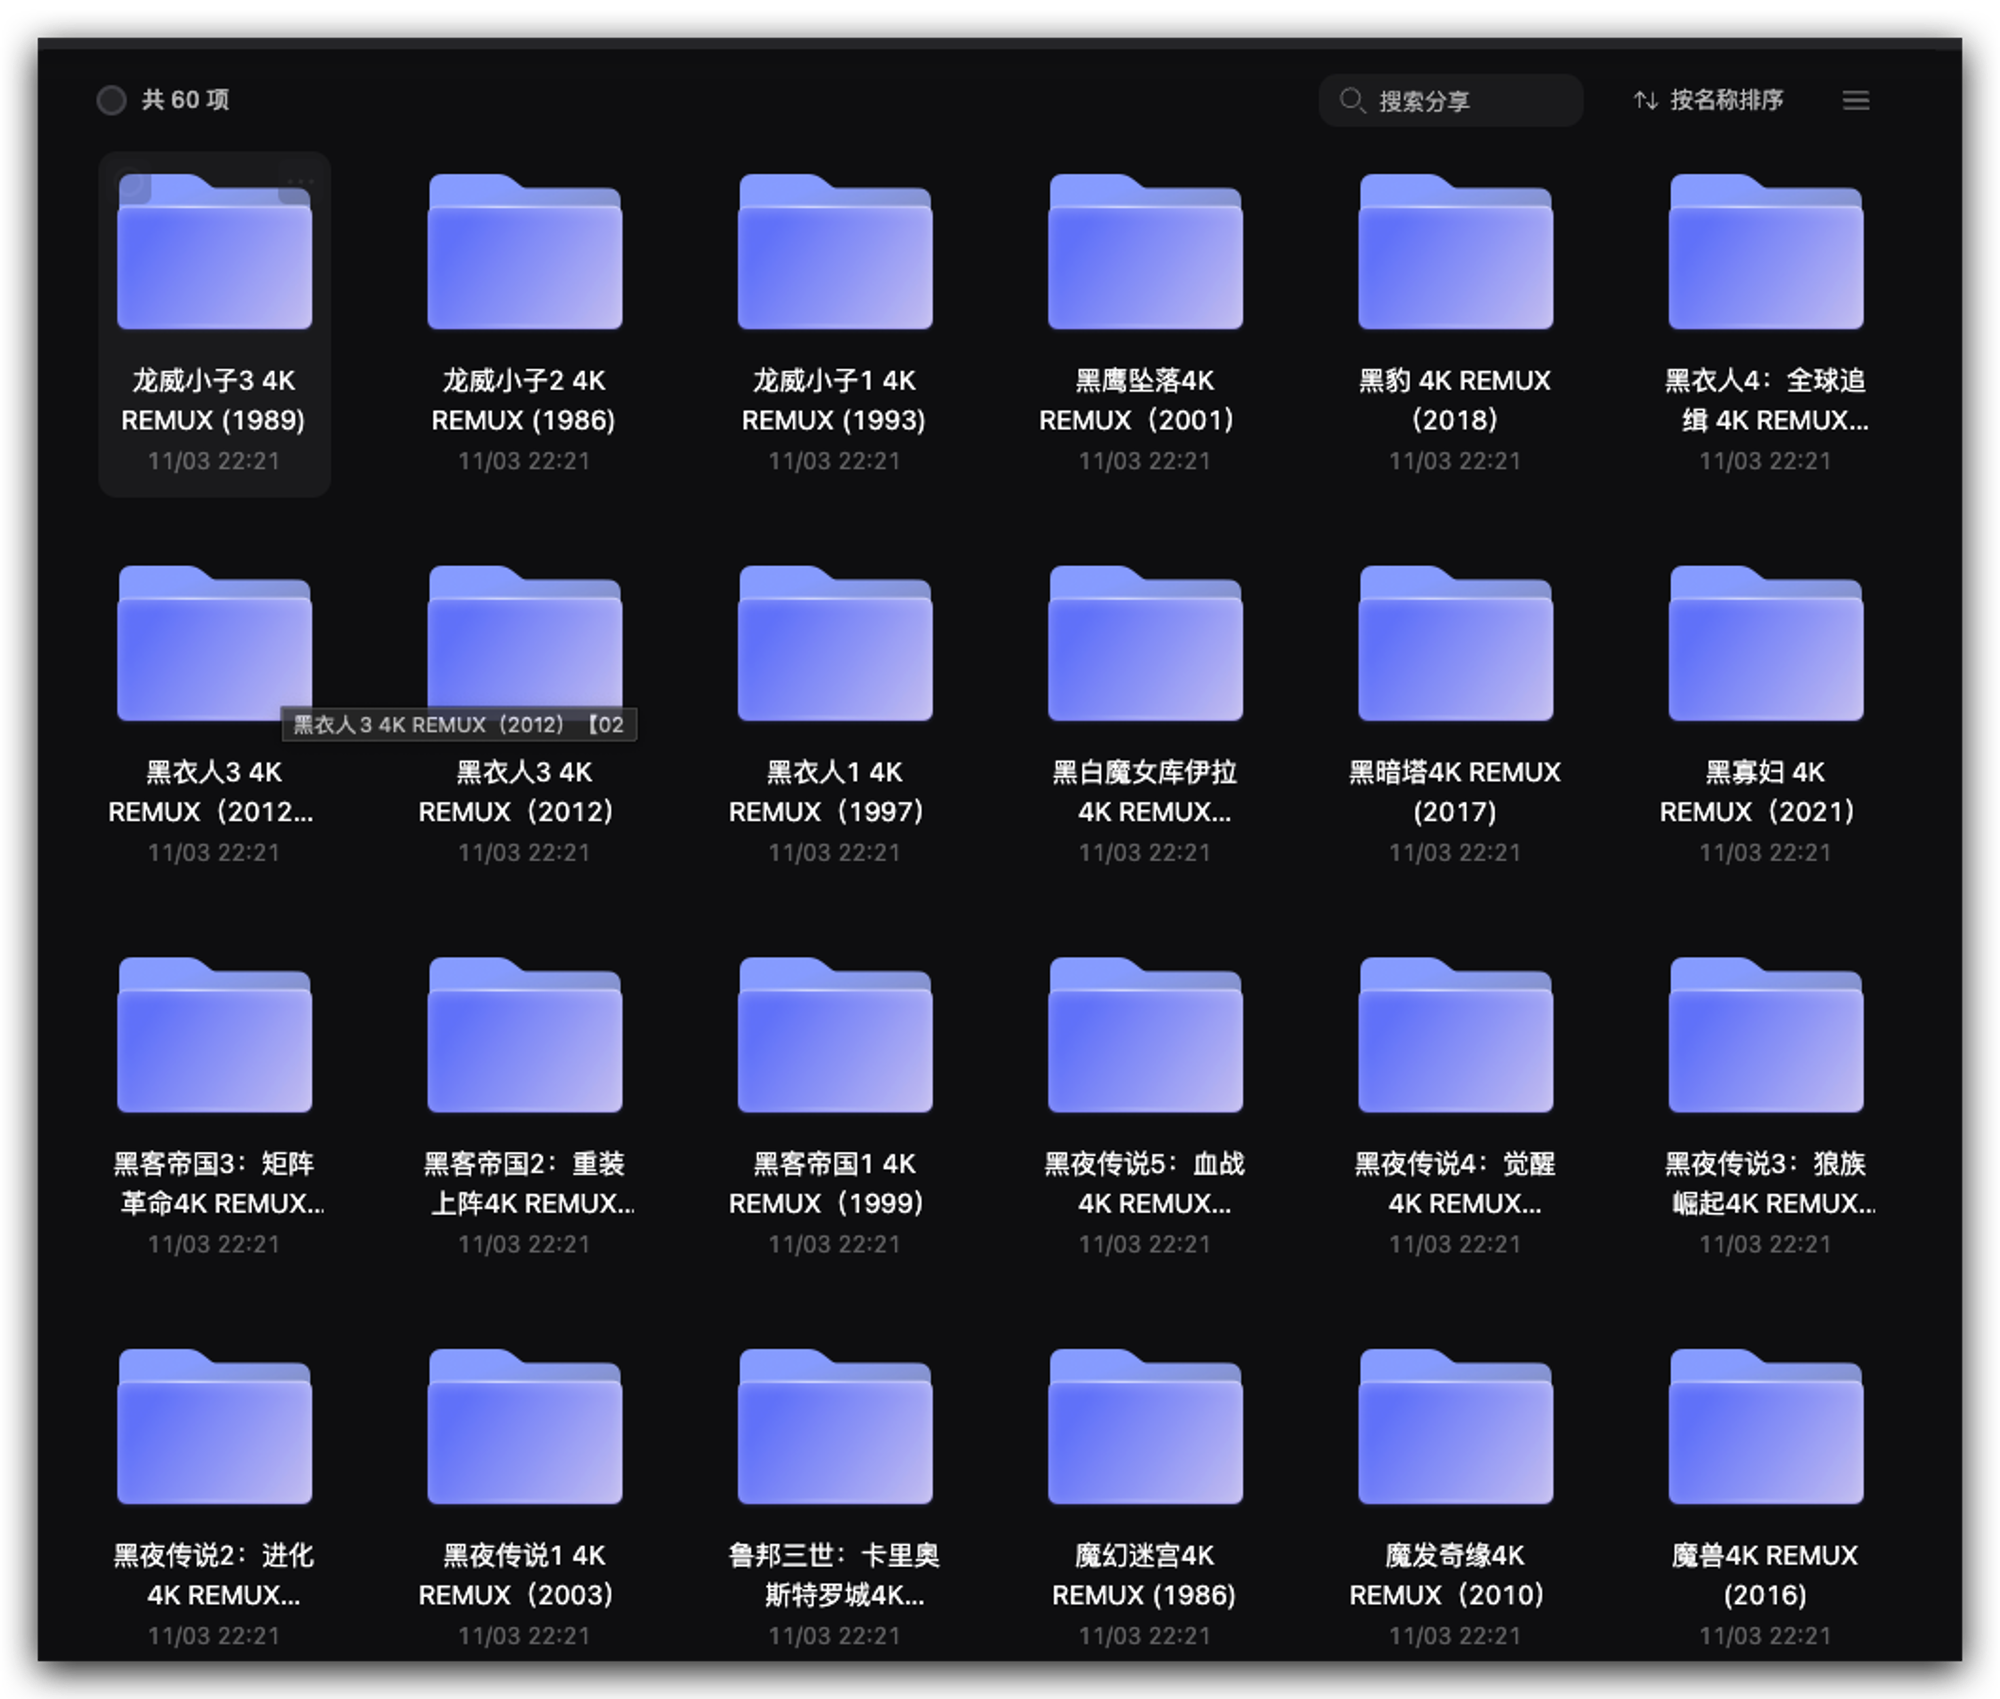Click the magnifier icon in the search box
This screenshot has height=1699, width=2000.
click(x=1352, y=100)
